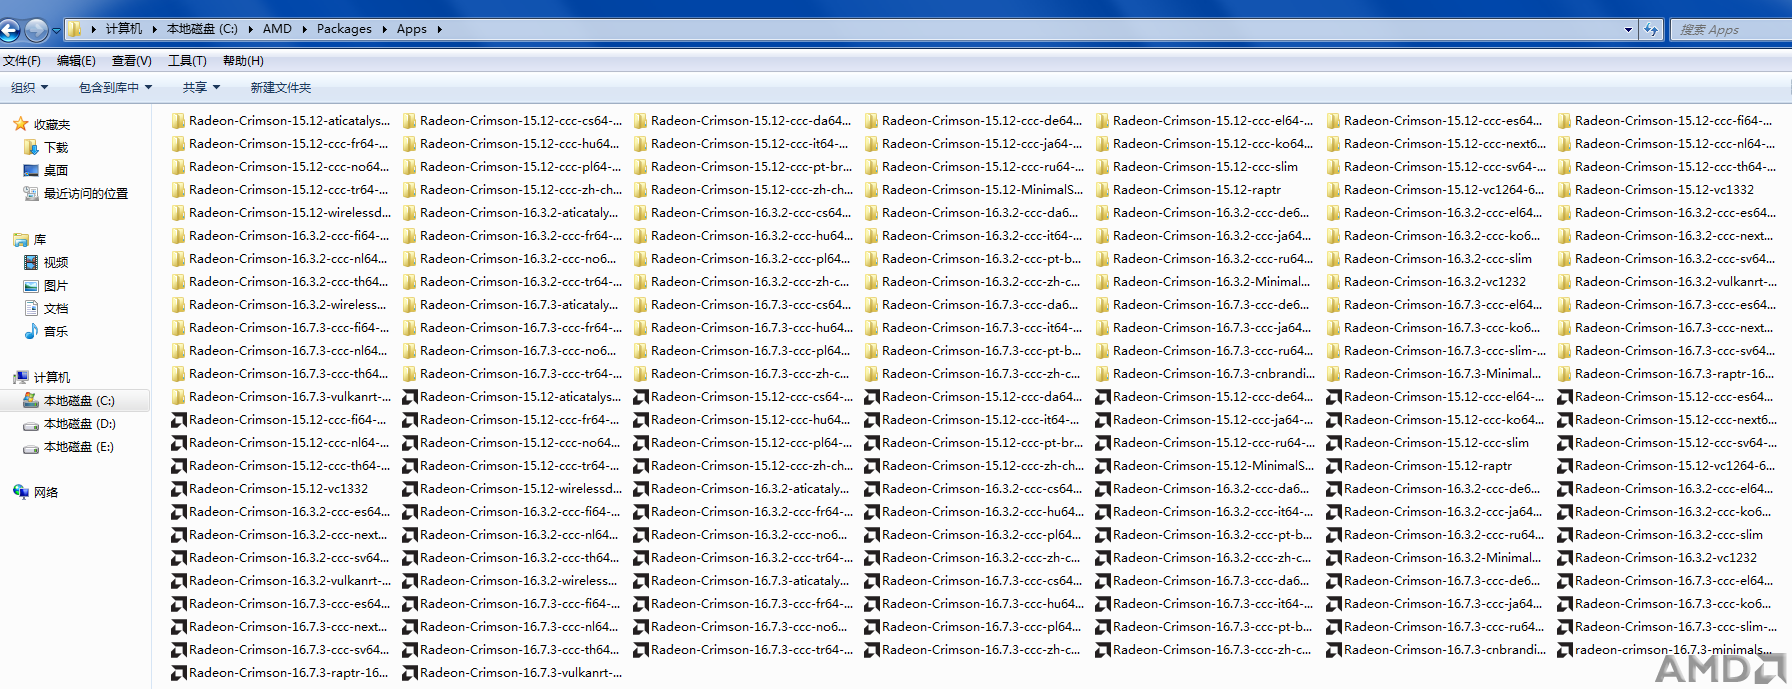Navigate to Packages in the address bar
The width and height of the screenshot is (1792, 689).
pyautogui.click(x=344, y=29)
